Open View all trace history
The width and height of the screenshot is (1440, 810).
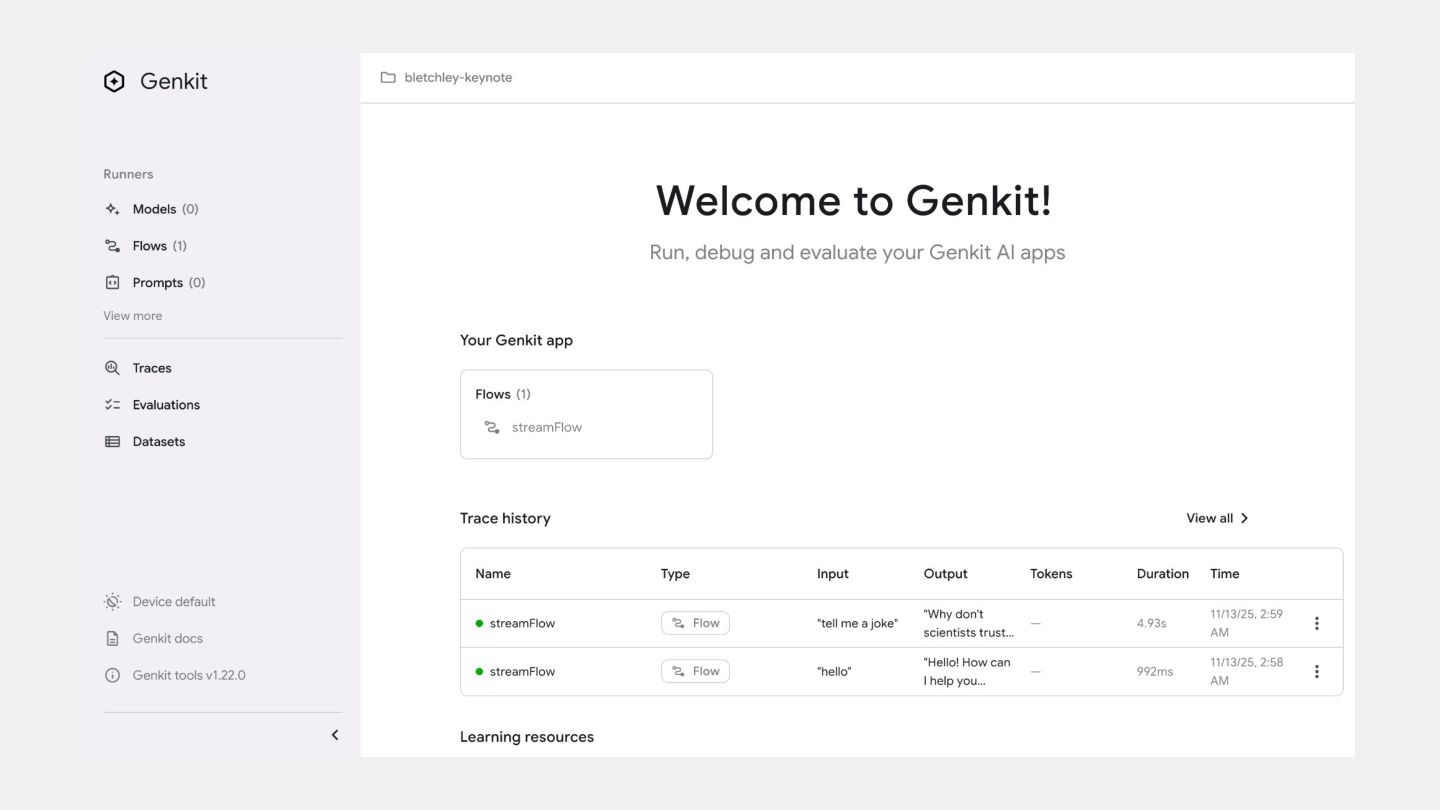(1217, 518)
